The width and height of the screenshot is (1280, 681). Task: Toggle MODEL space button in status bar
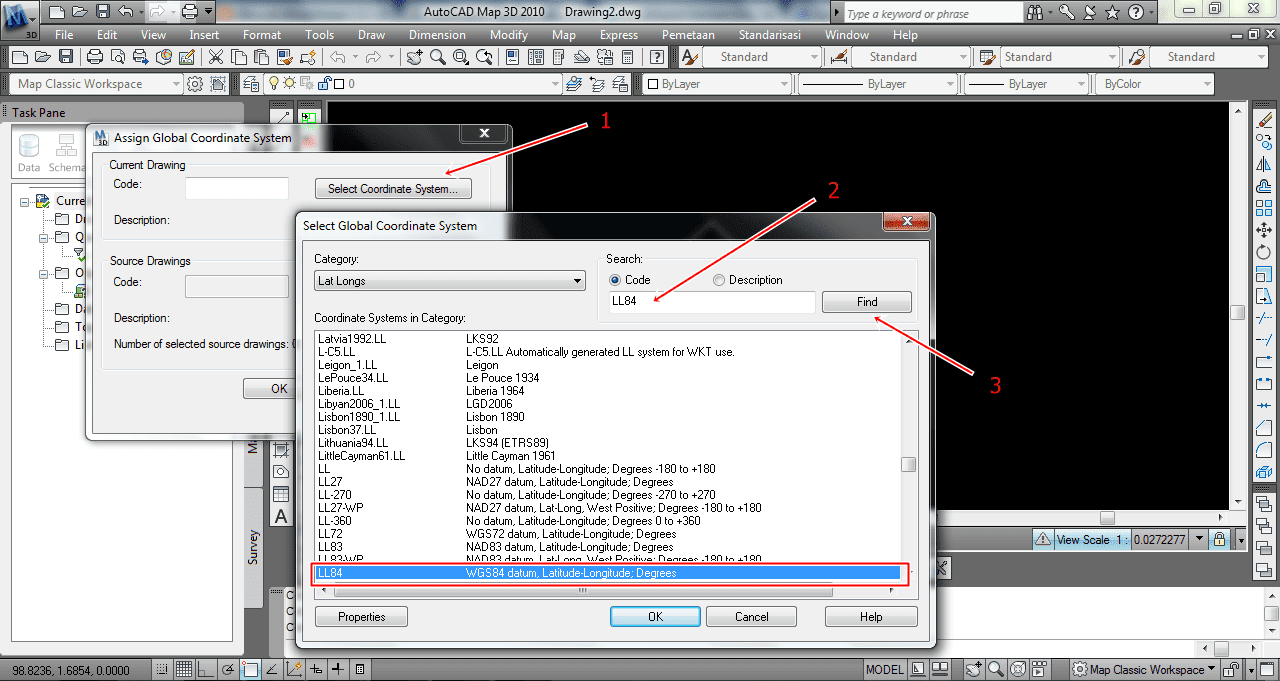click(884, 669)
